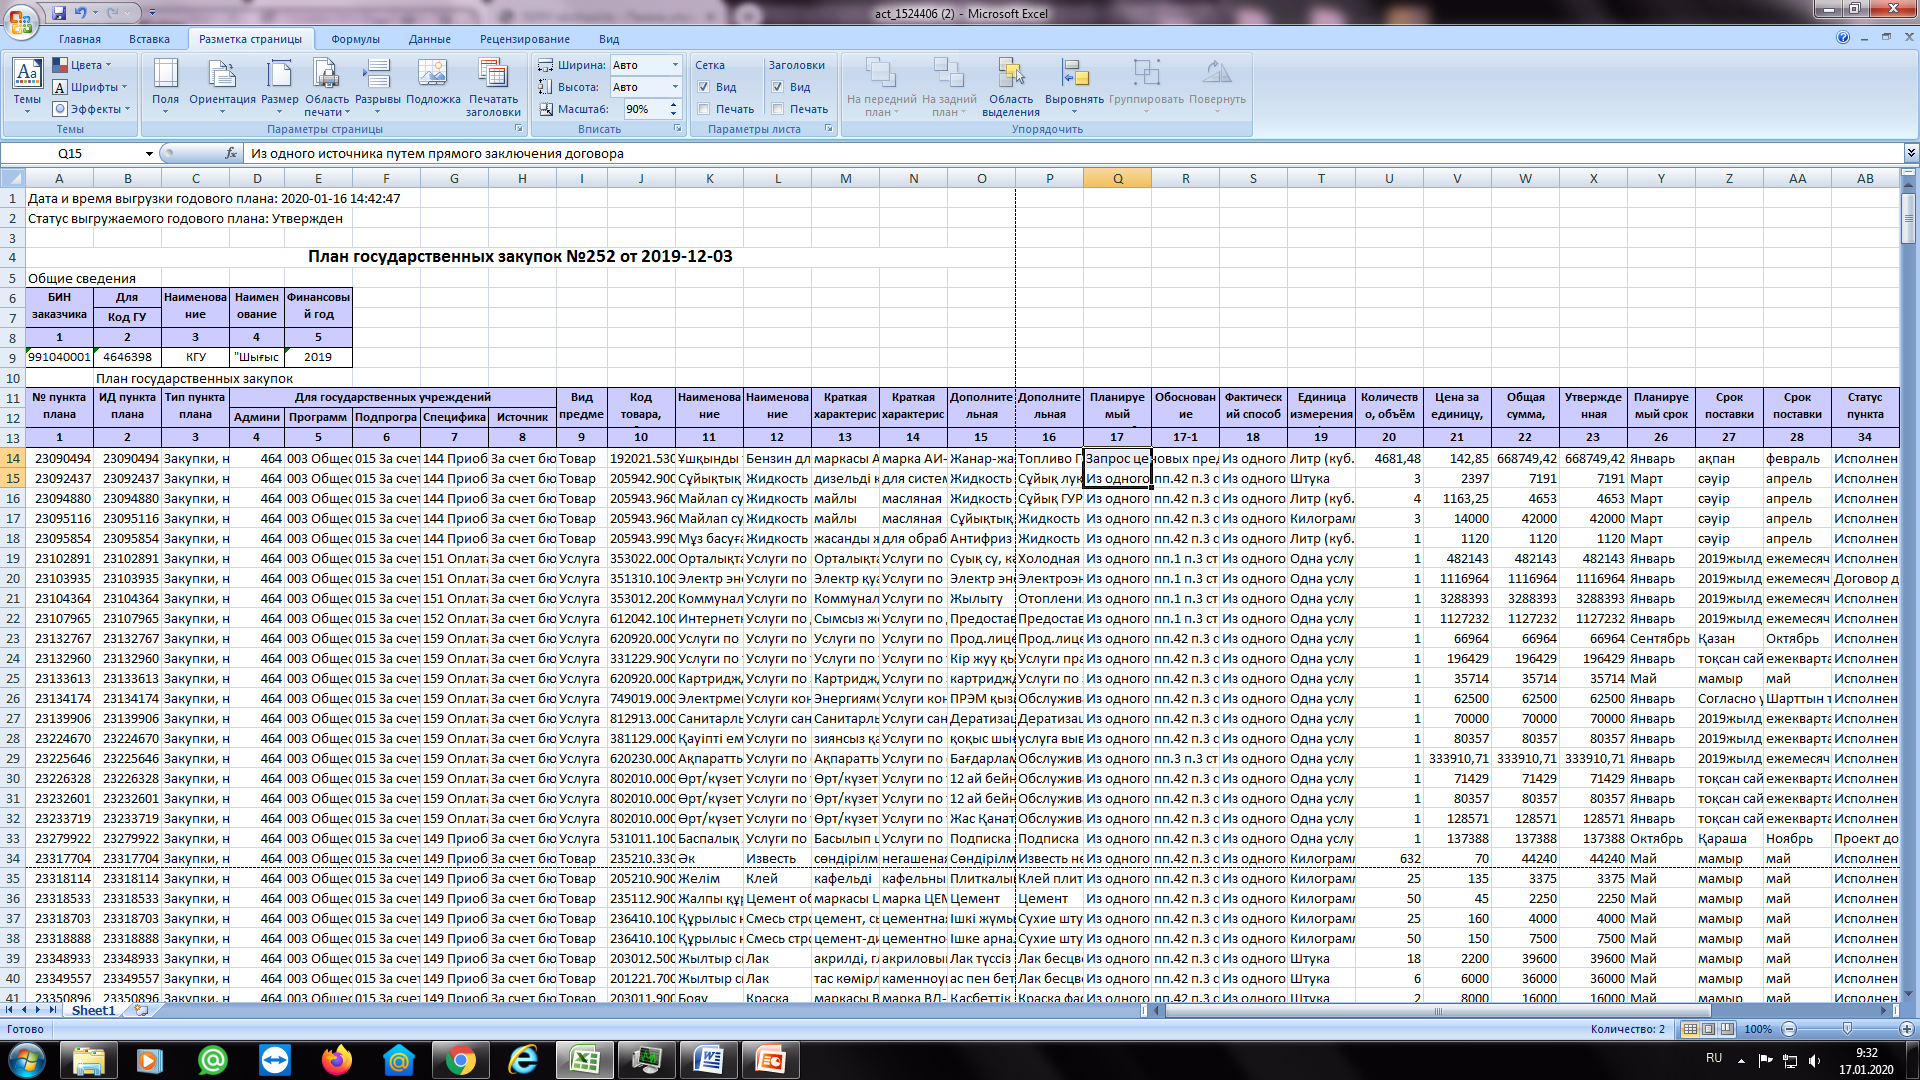
Task: Open Параметры страницы dialog launcher
Action: [518, 129]
